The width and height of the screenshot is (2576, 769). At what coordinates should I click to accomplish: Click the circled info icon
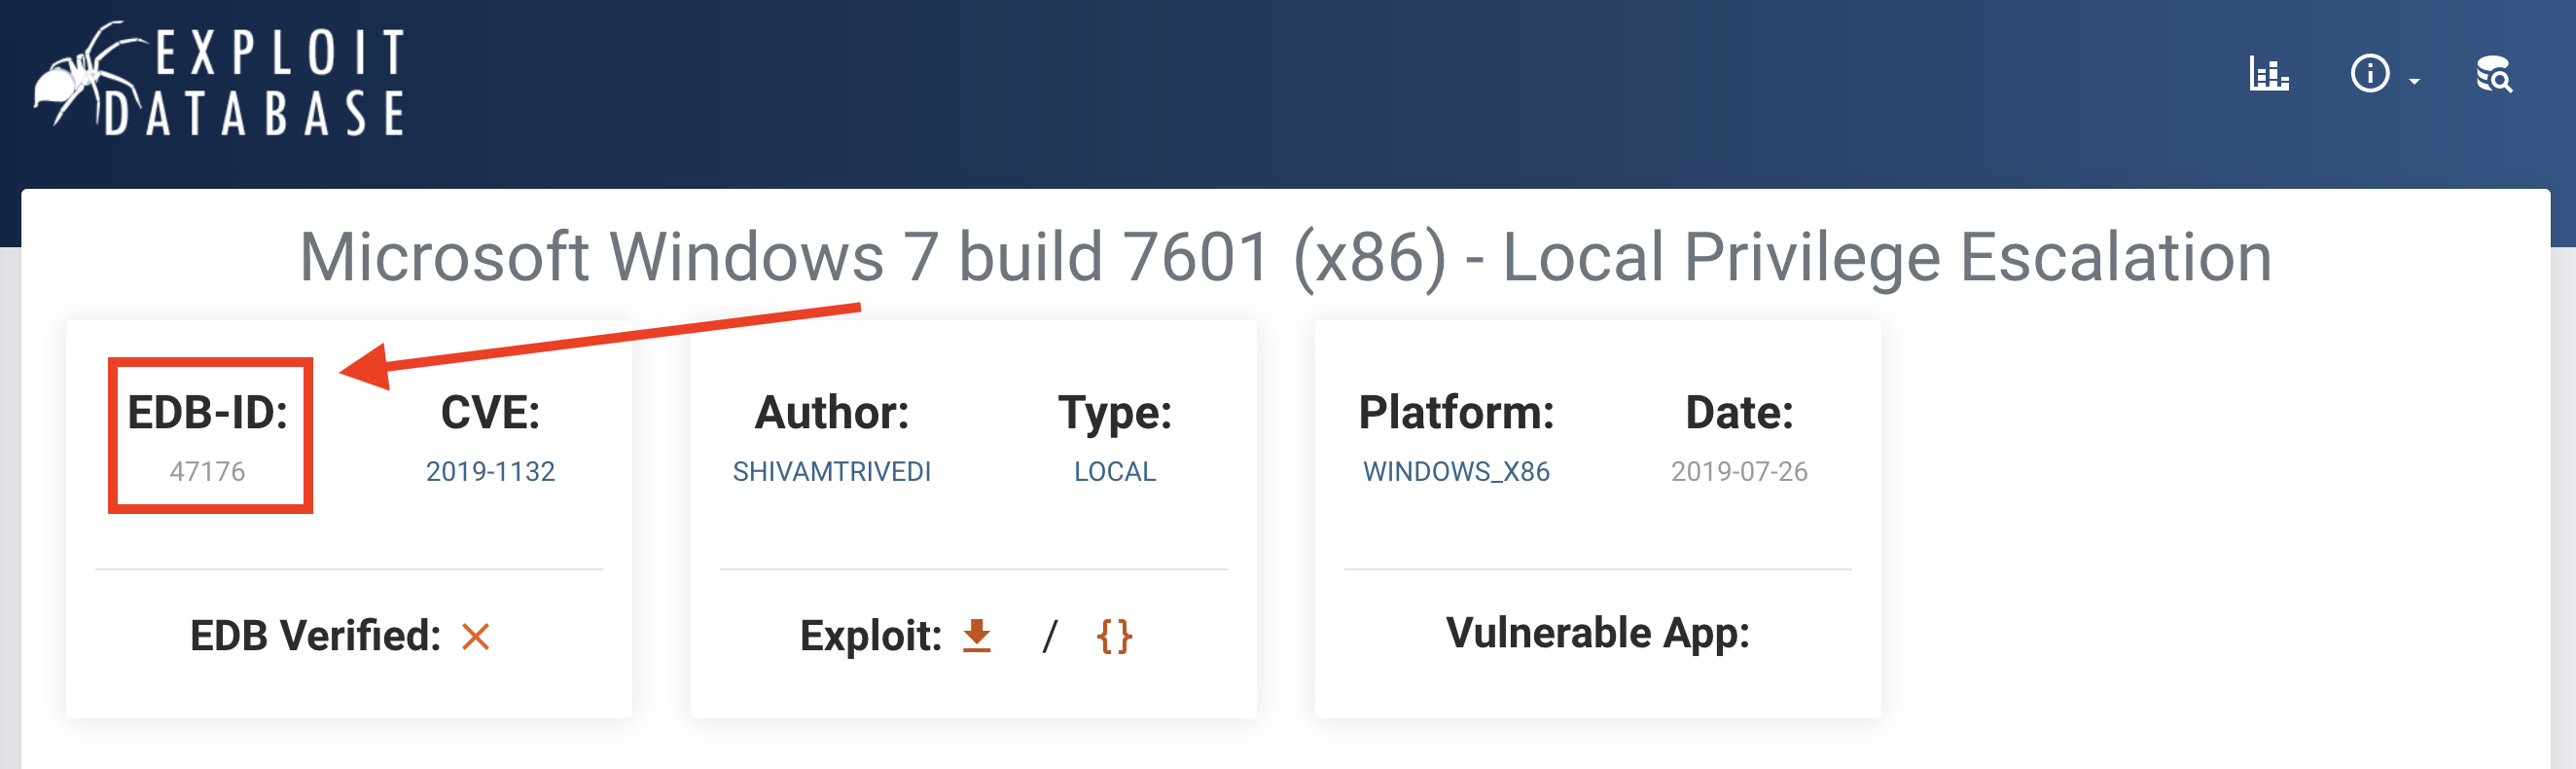pyautogui.click(x=2369, y=74)
